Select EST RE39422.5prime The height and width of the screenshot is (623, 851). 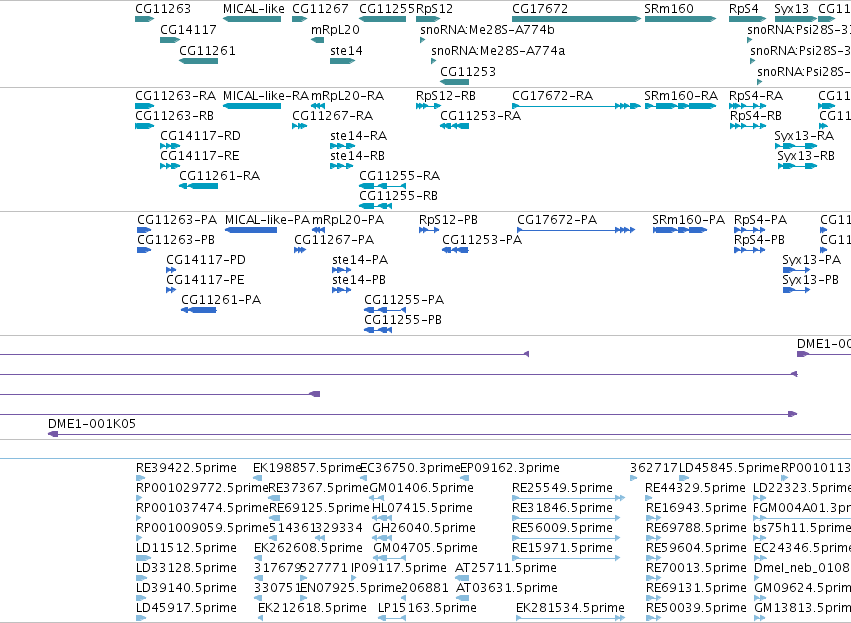tap(186, 468)
